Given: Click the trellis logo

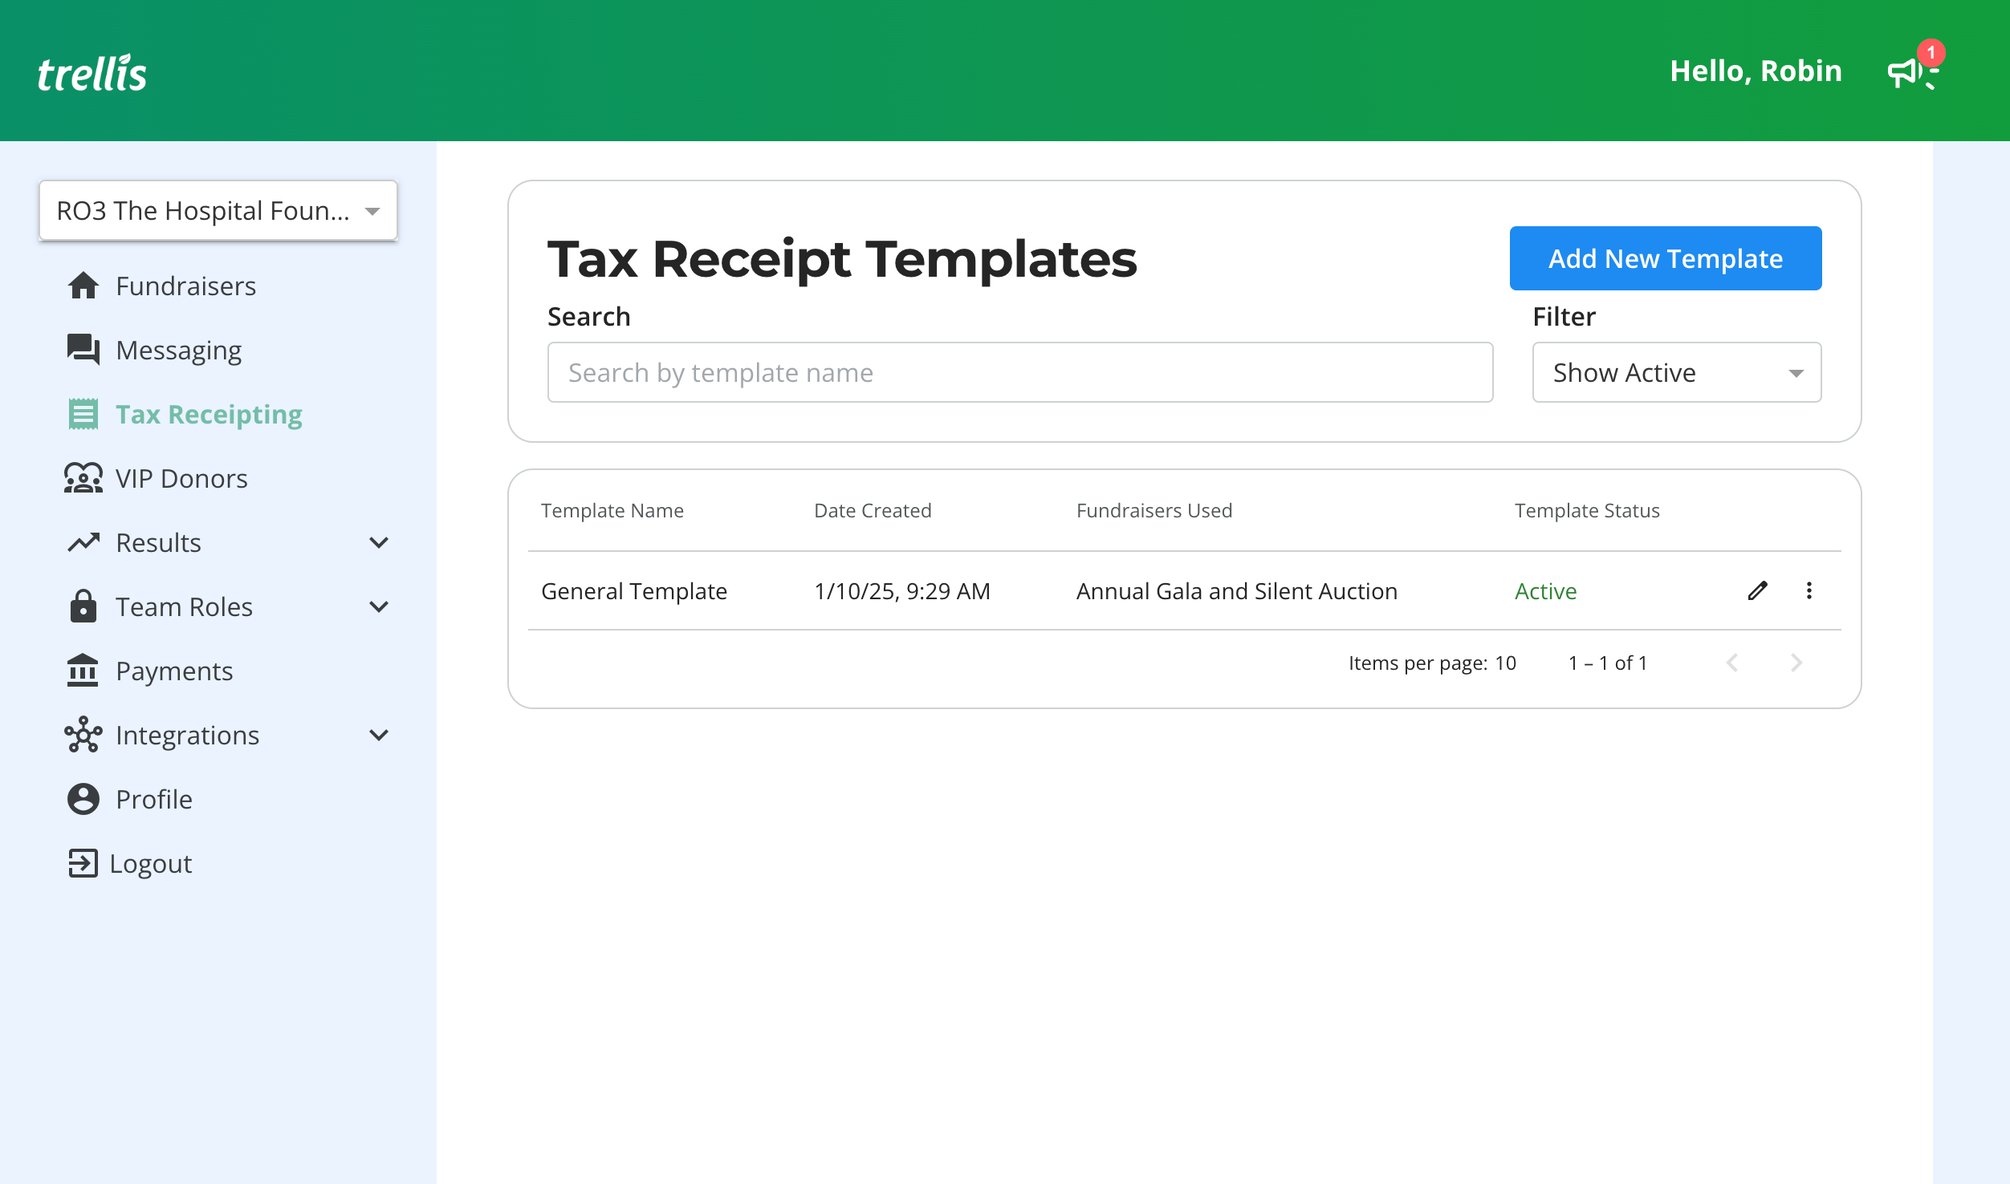Looking at the screenshot, I should pyautogui.click(x=92, y=71).
